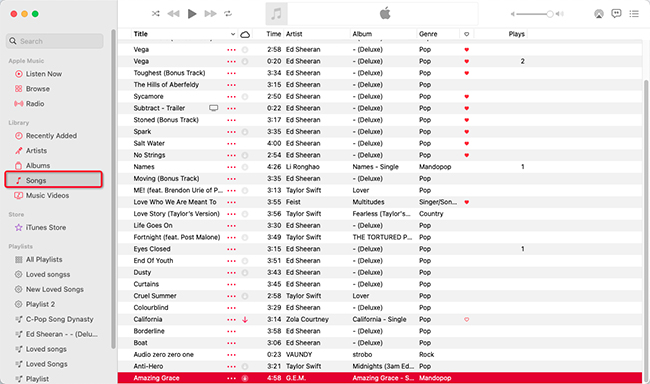
Task: Open more options for Names
Action: pos(231,167)
